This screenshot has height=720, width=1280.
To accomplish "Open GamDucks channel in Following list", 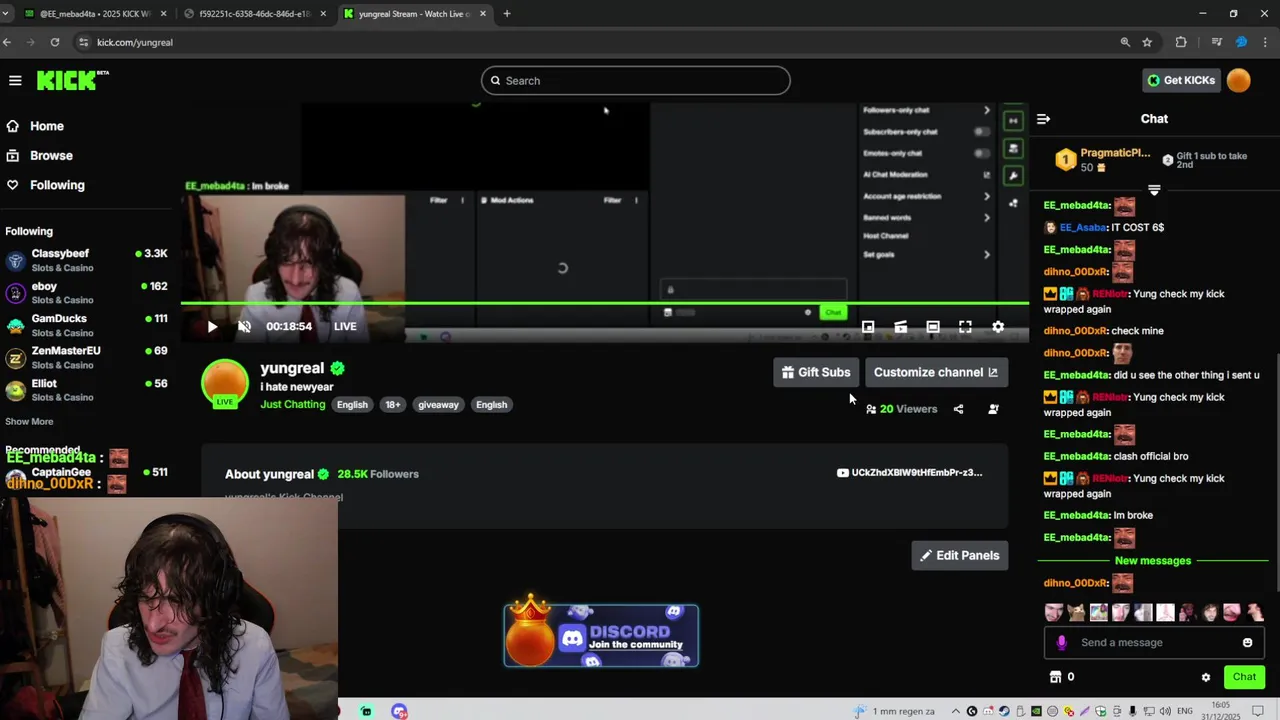I will click(86, 325).
